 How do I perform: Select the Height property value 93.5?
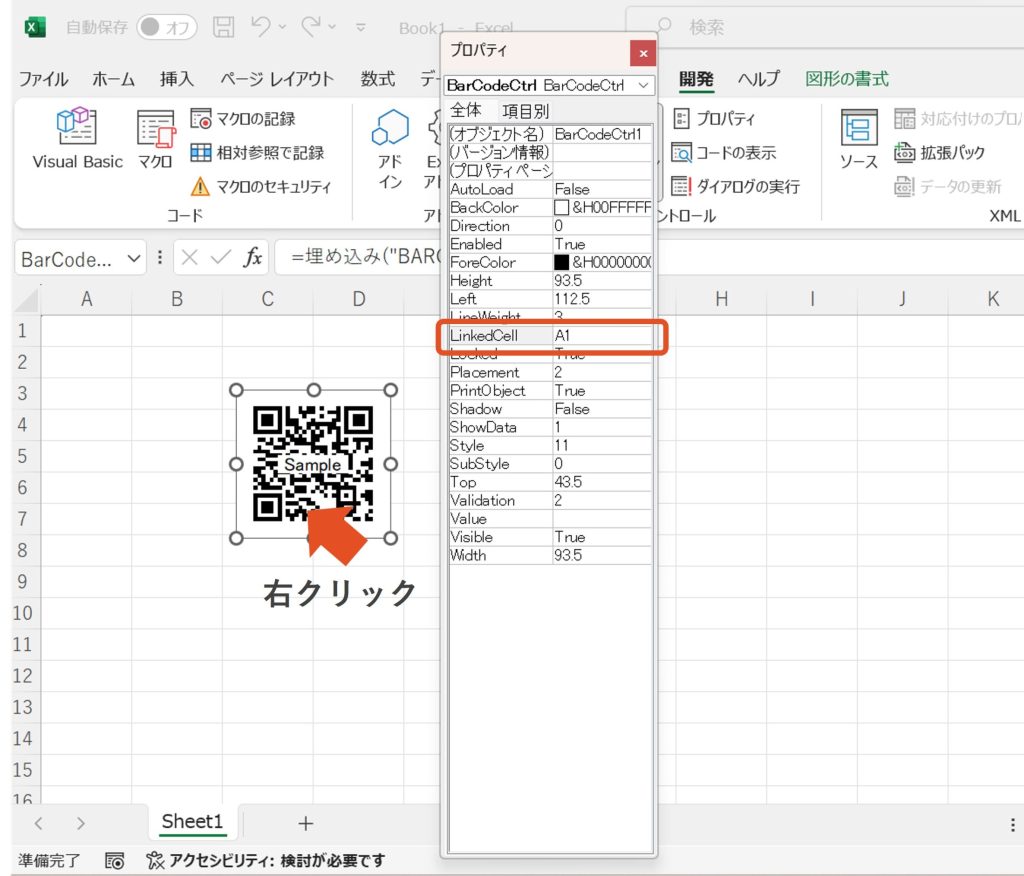click(x=602, y=281)
